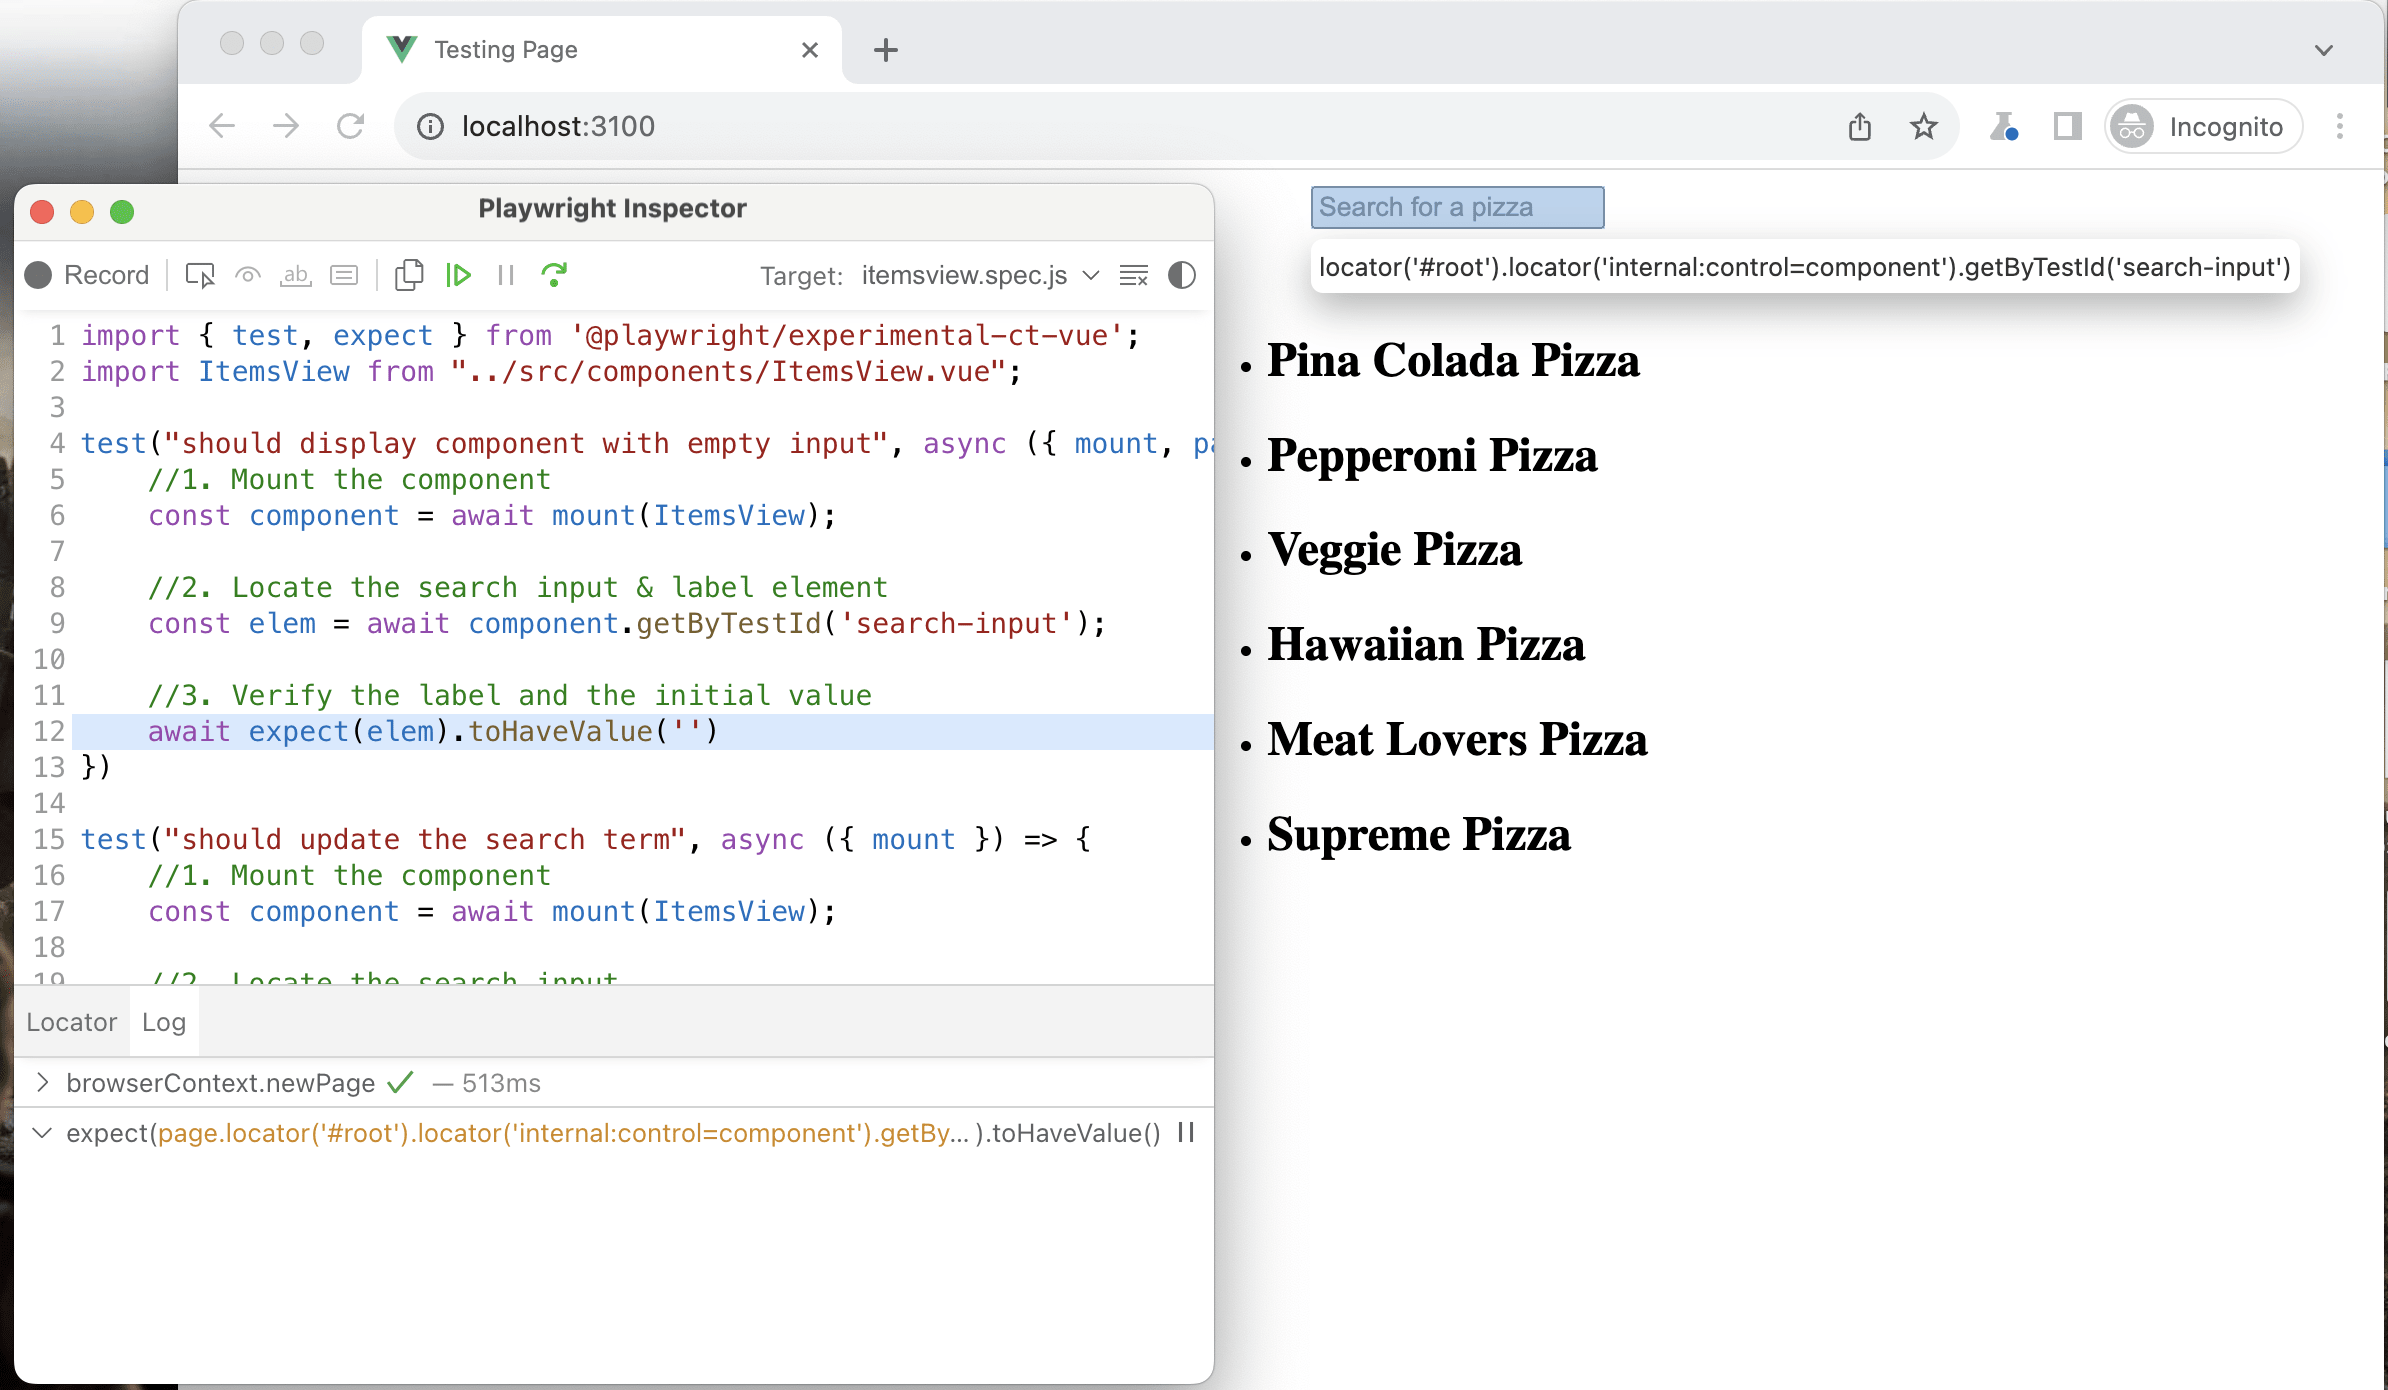Viewport: 2388px width, 1390px height.
Task: Clear the locator log output
Action: (x=1134, y=275)
